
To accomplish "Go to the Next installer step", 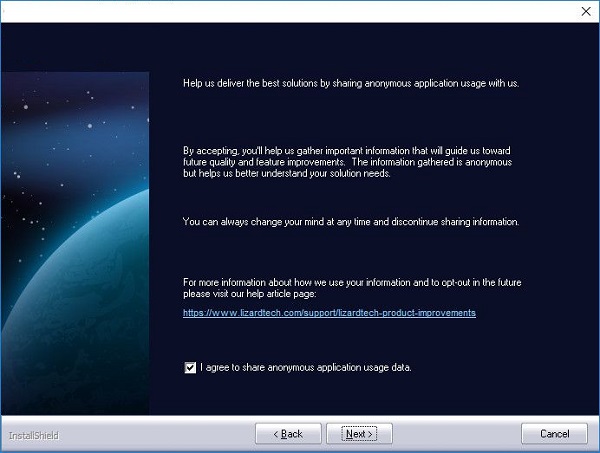I will (x=359, y=433).
